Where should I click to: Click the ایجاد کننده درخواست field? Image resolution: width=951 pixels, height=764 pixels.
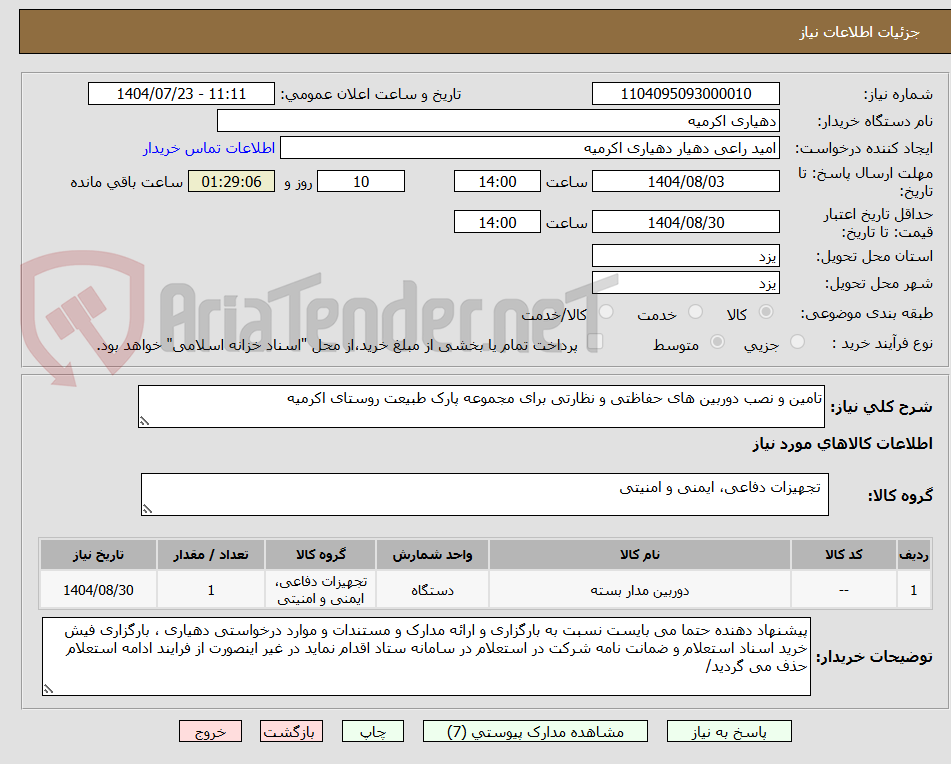(529, 148)
